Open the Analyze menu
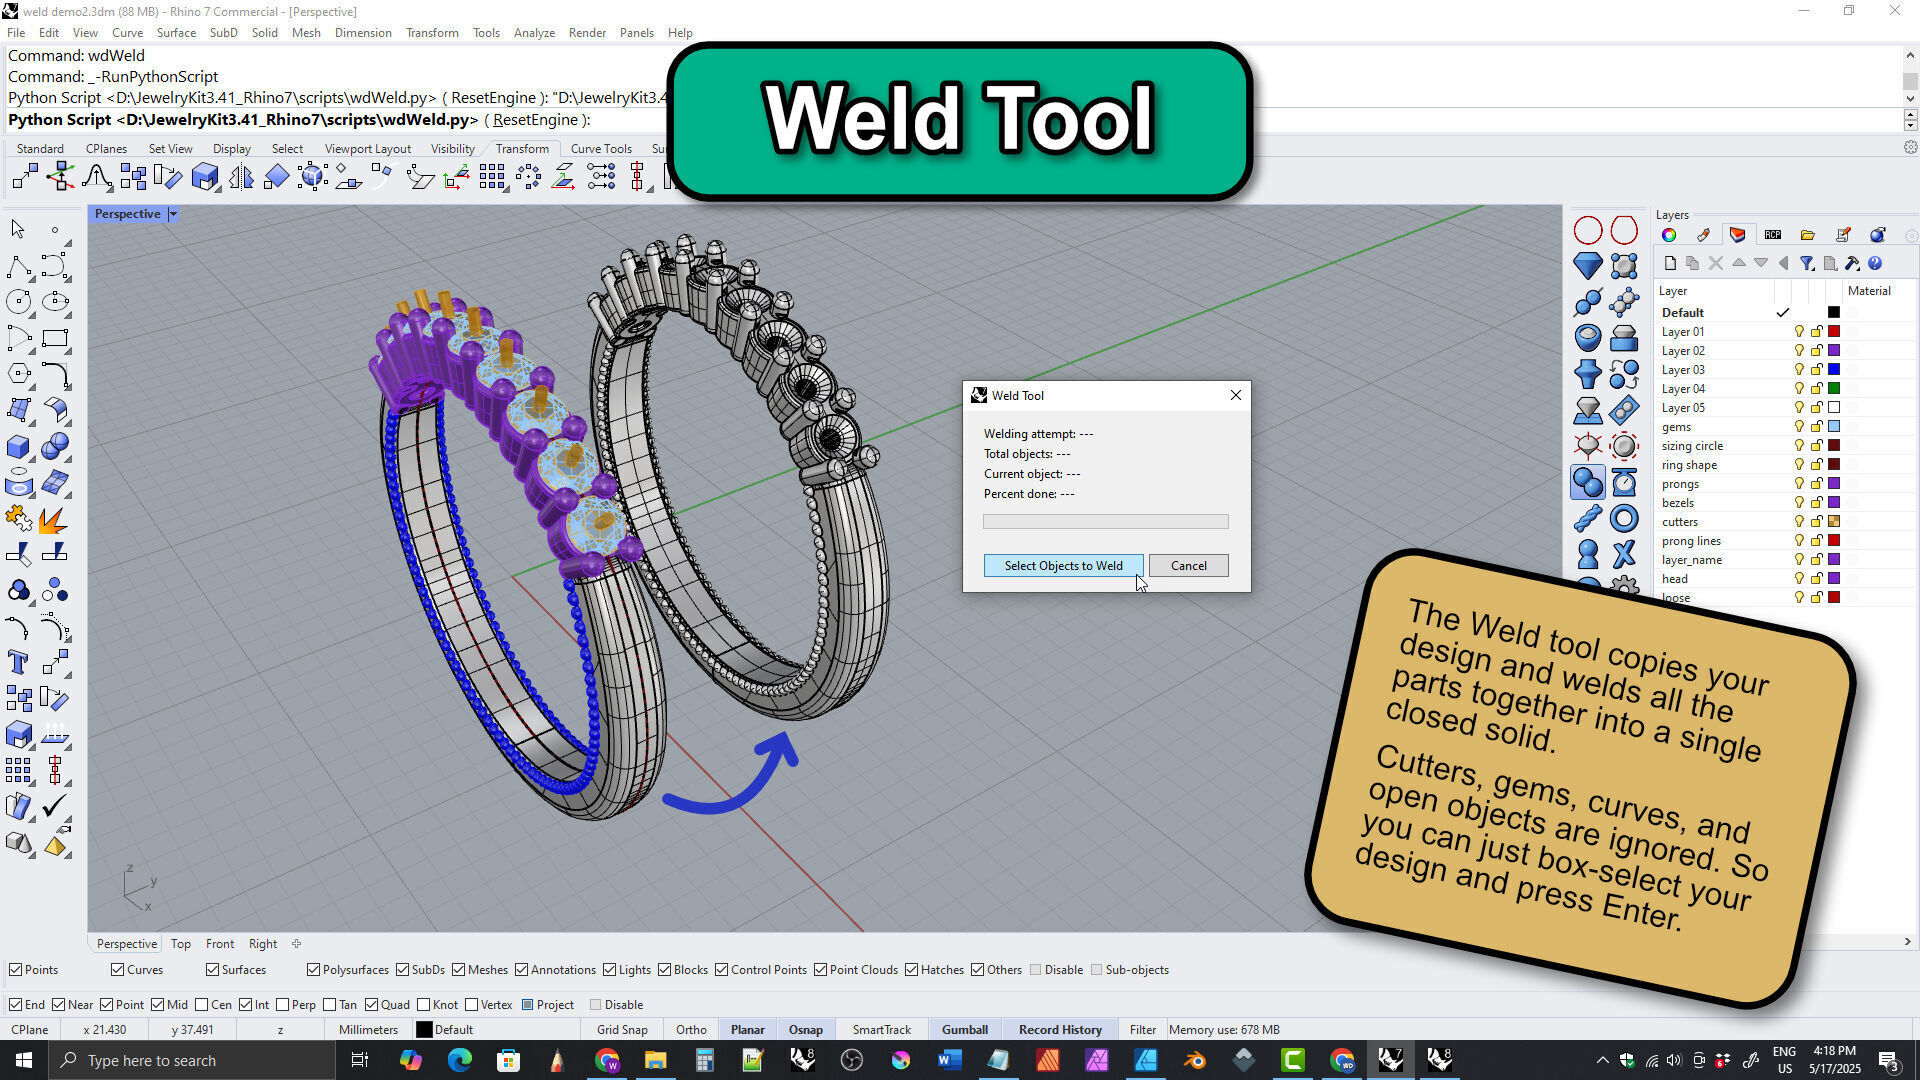Screen dimensions: 1920x1080 pyautogui.click(x=534, y=33)
